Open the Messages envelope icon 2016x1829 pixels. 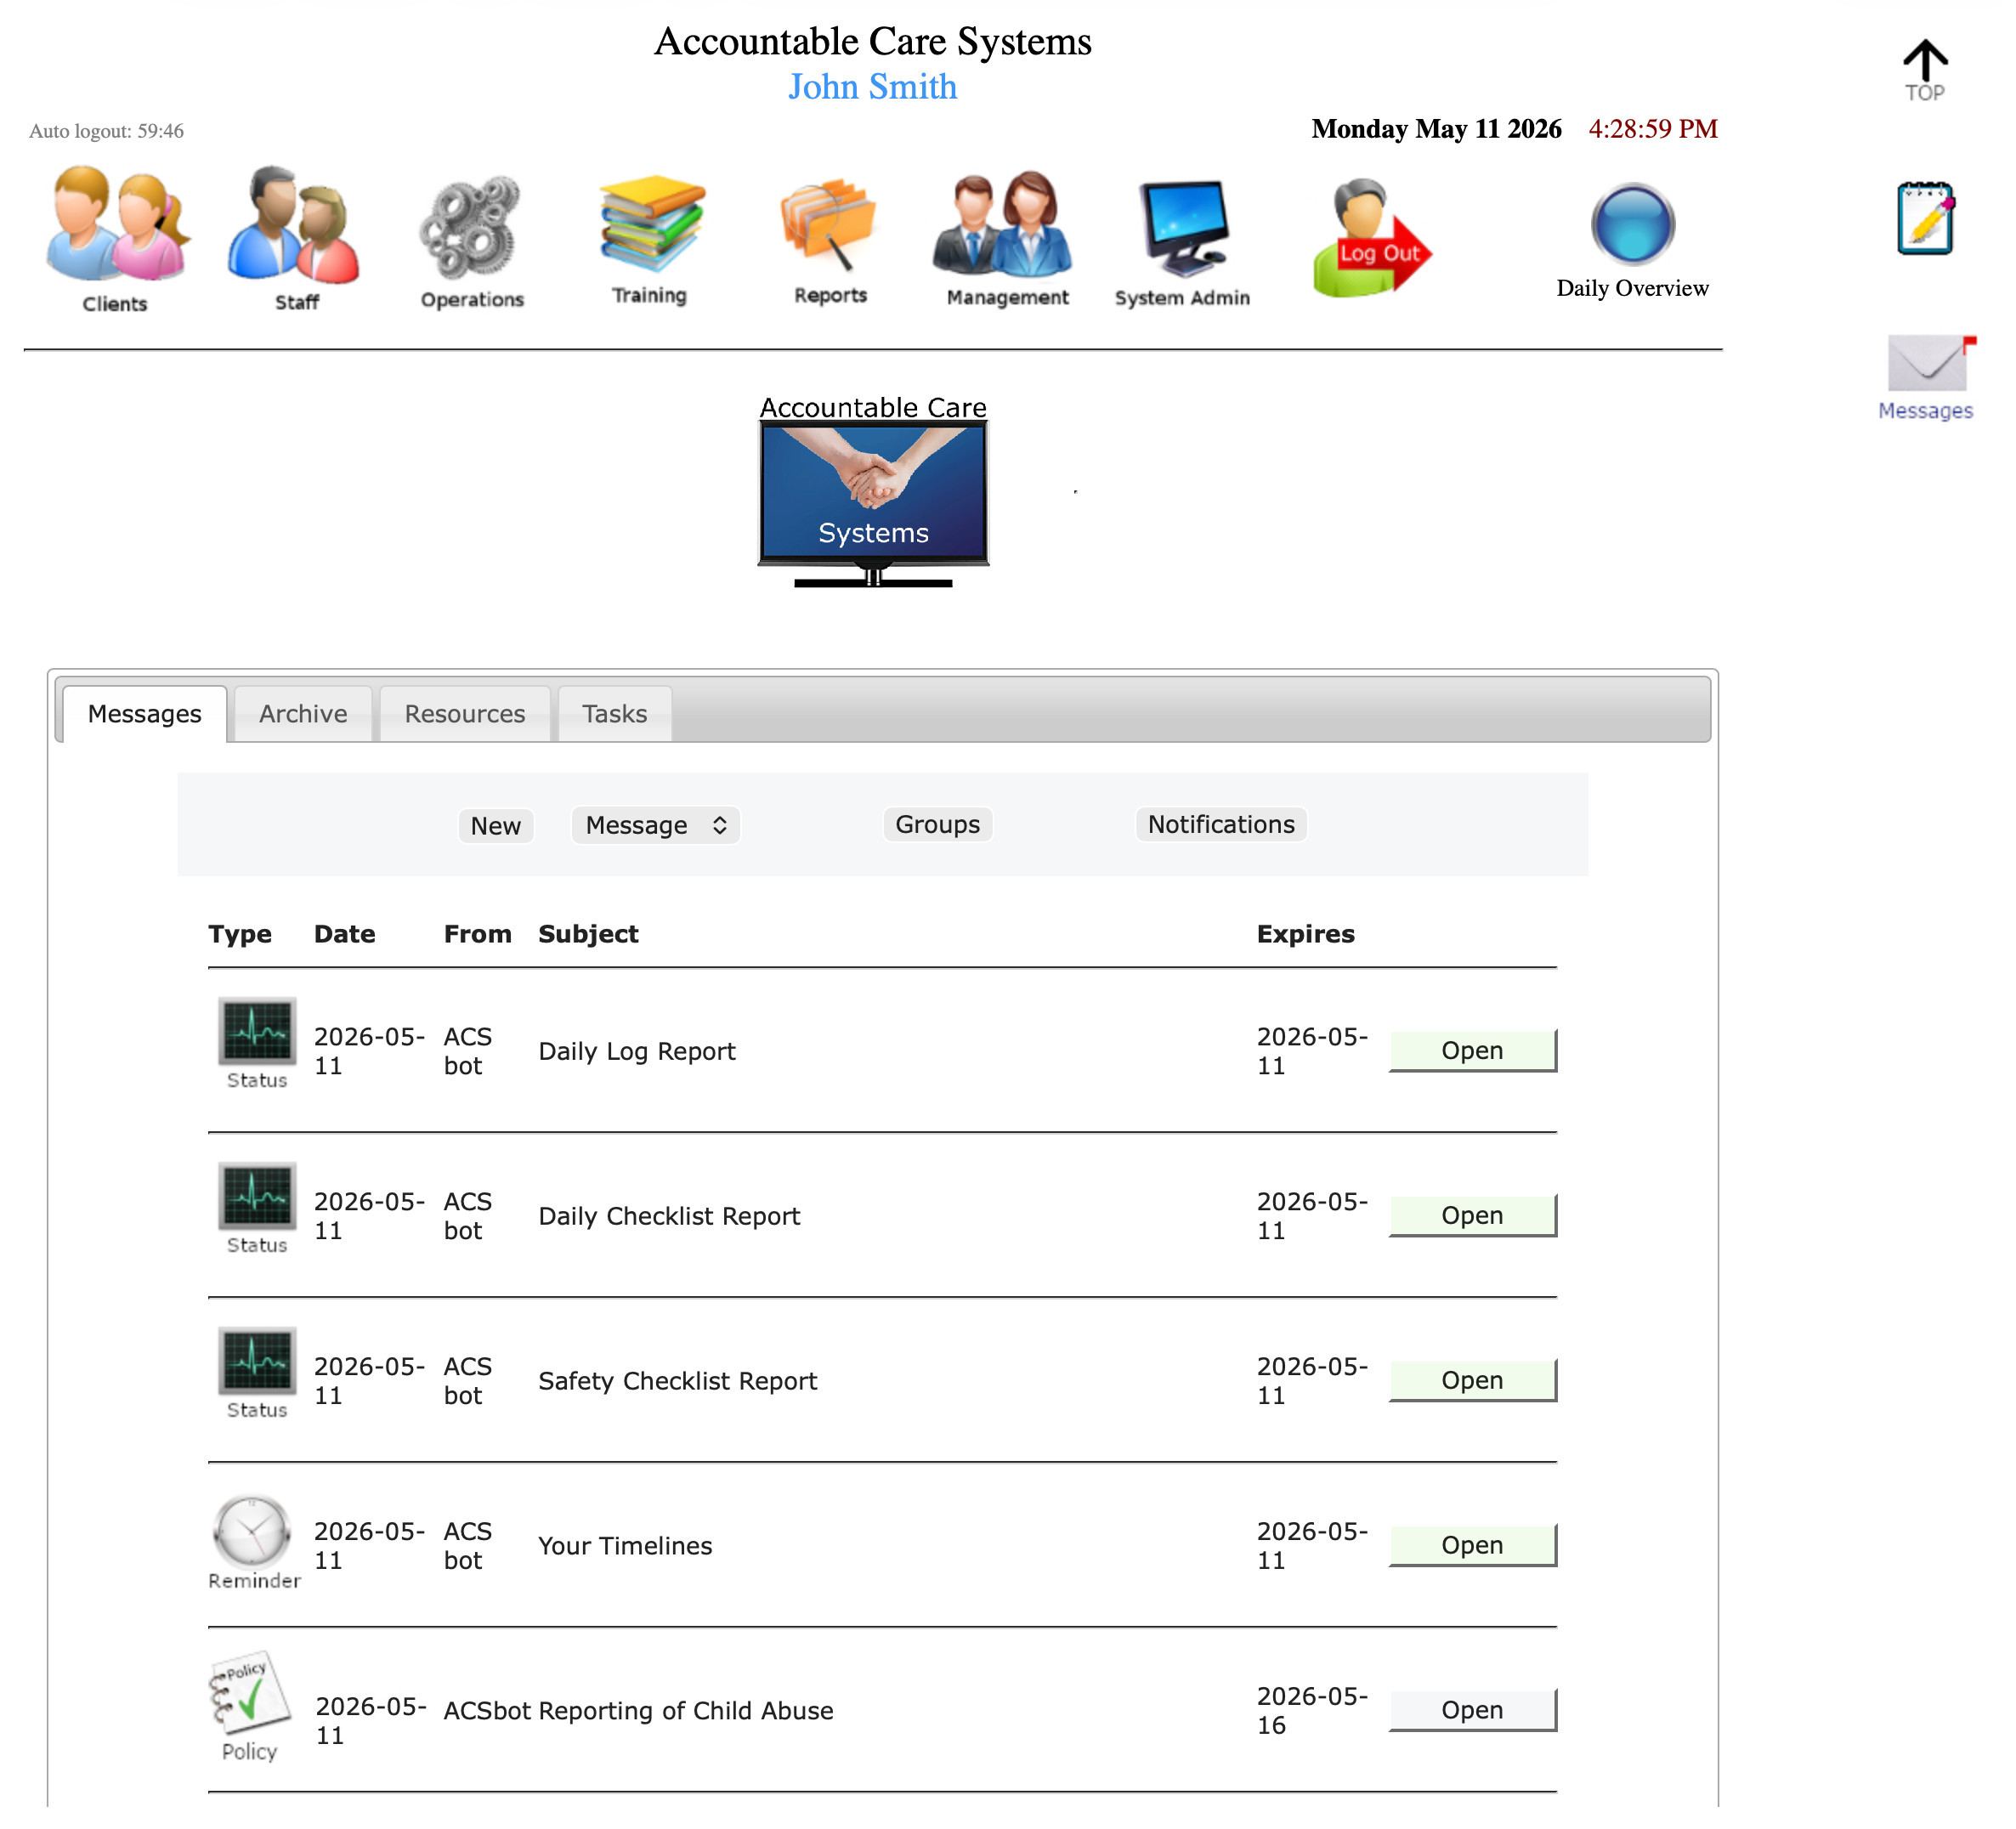[x=1926, y=378]
